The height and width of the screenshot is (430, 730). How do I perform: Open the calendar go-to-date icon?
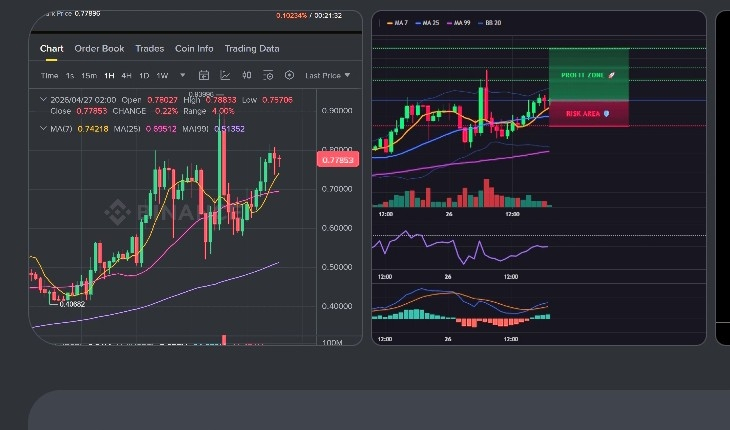(203, 75)
